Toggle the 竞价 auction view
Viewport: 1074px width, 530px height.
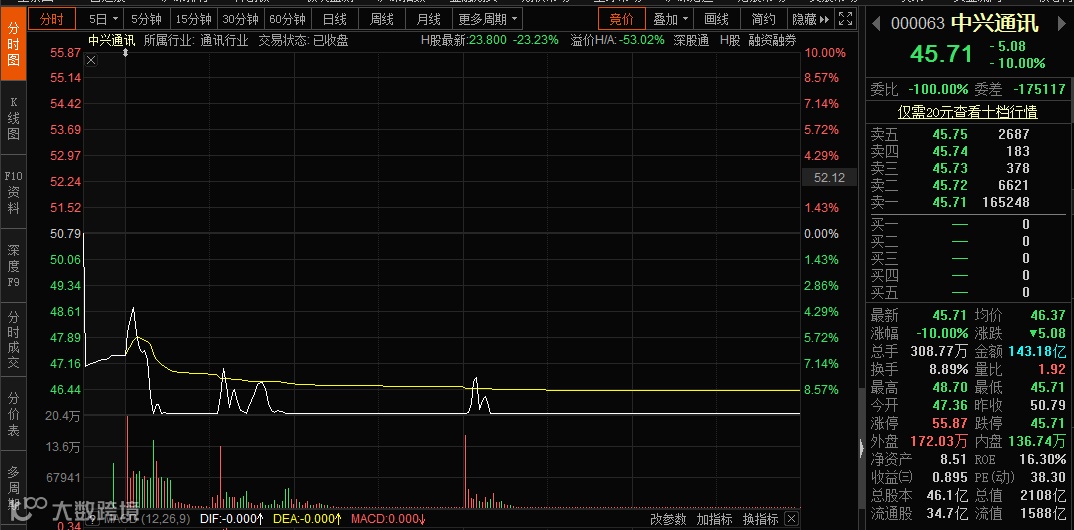621,19
